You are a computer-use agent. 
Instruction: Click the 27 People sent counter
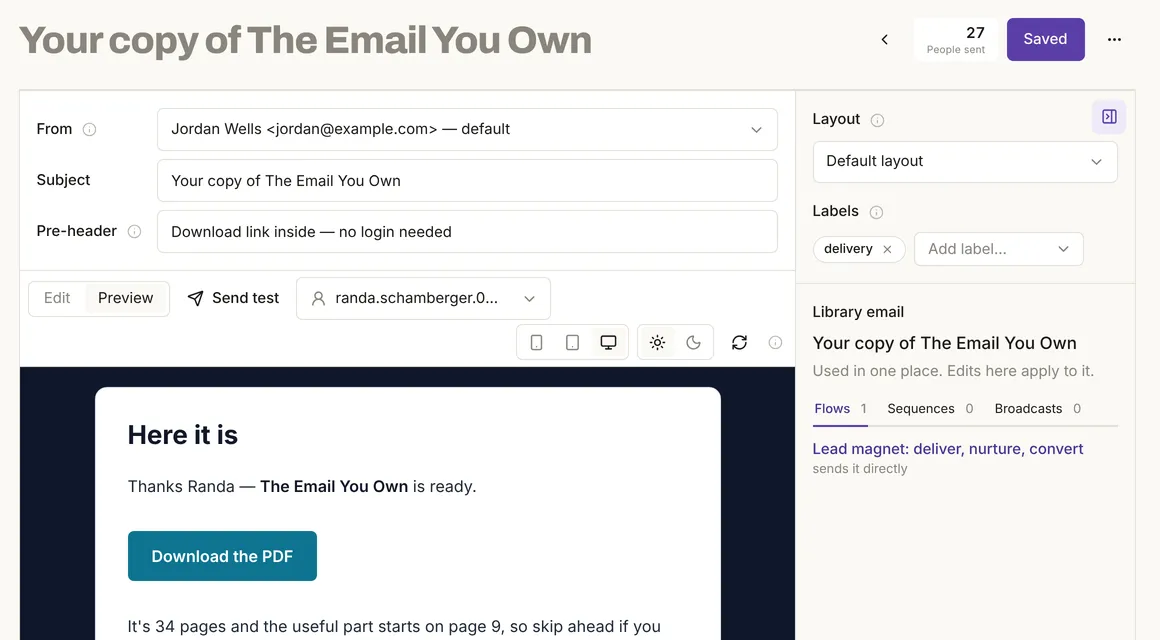point(956,39)
